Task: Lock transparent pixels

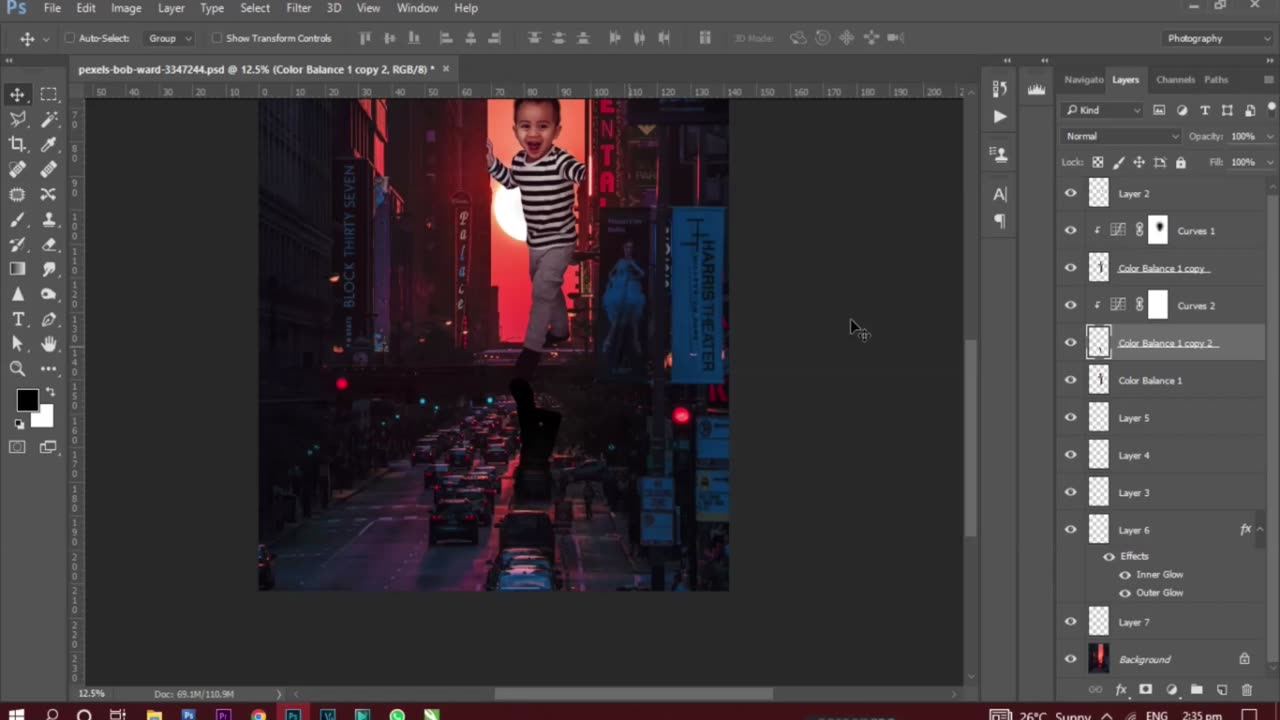Action: pyautogui.click(x=1098, y=162)
